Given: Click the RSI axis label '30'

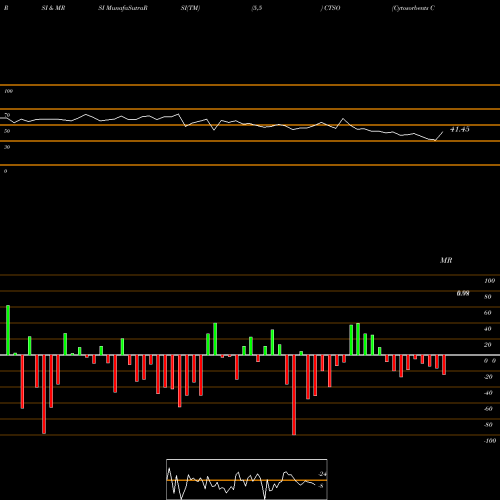Looking at the screenshot, I should point(7,147).
